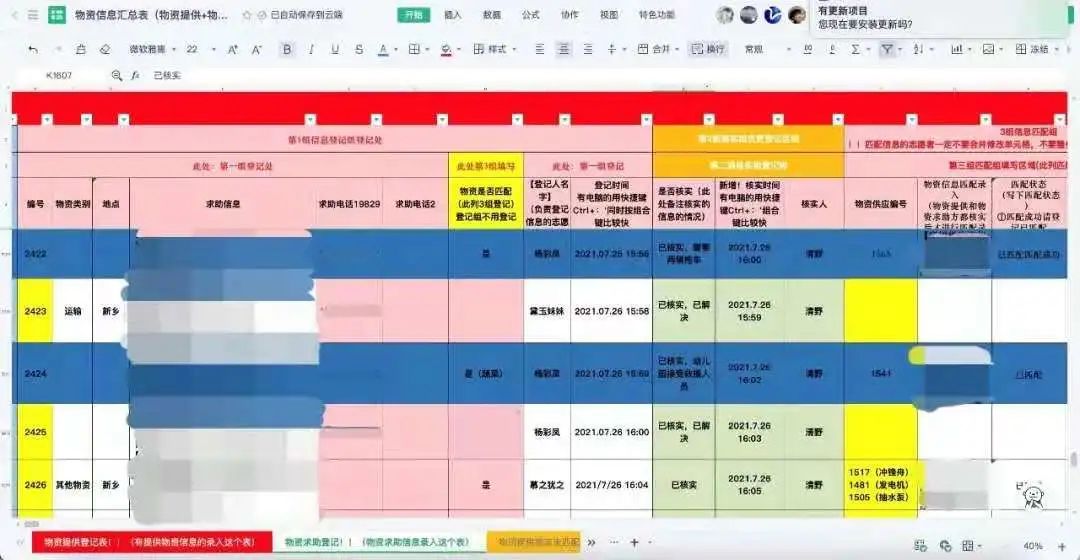Insert a chart with chart icon
This screenshot has height=560, width=1080.
pyautogui.click(x=957, y=50)
